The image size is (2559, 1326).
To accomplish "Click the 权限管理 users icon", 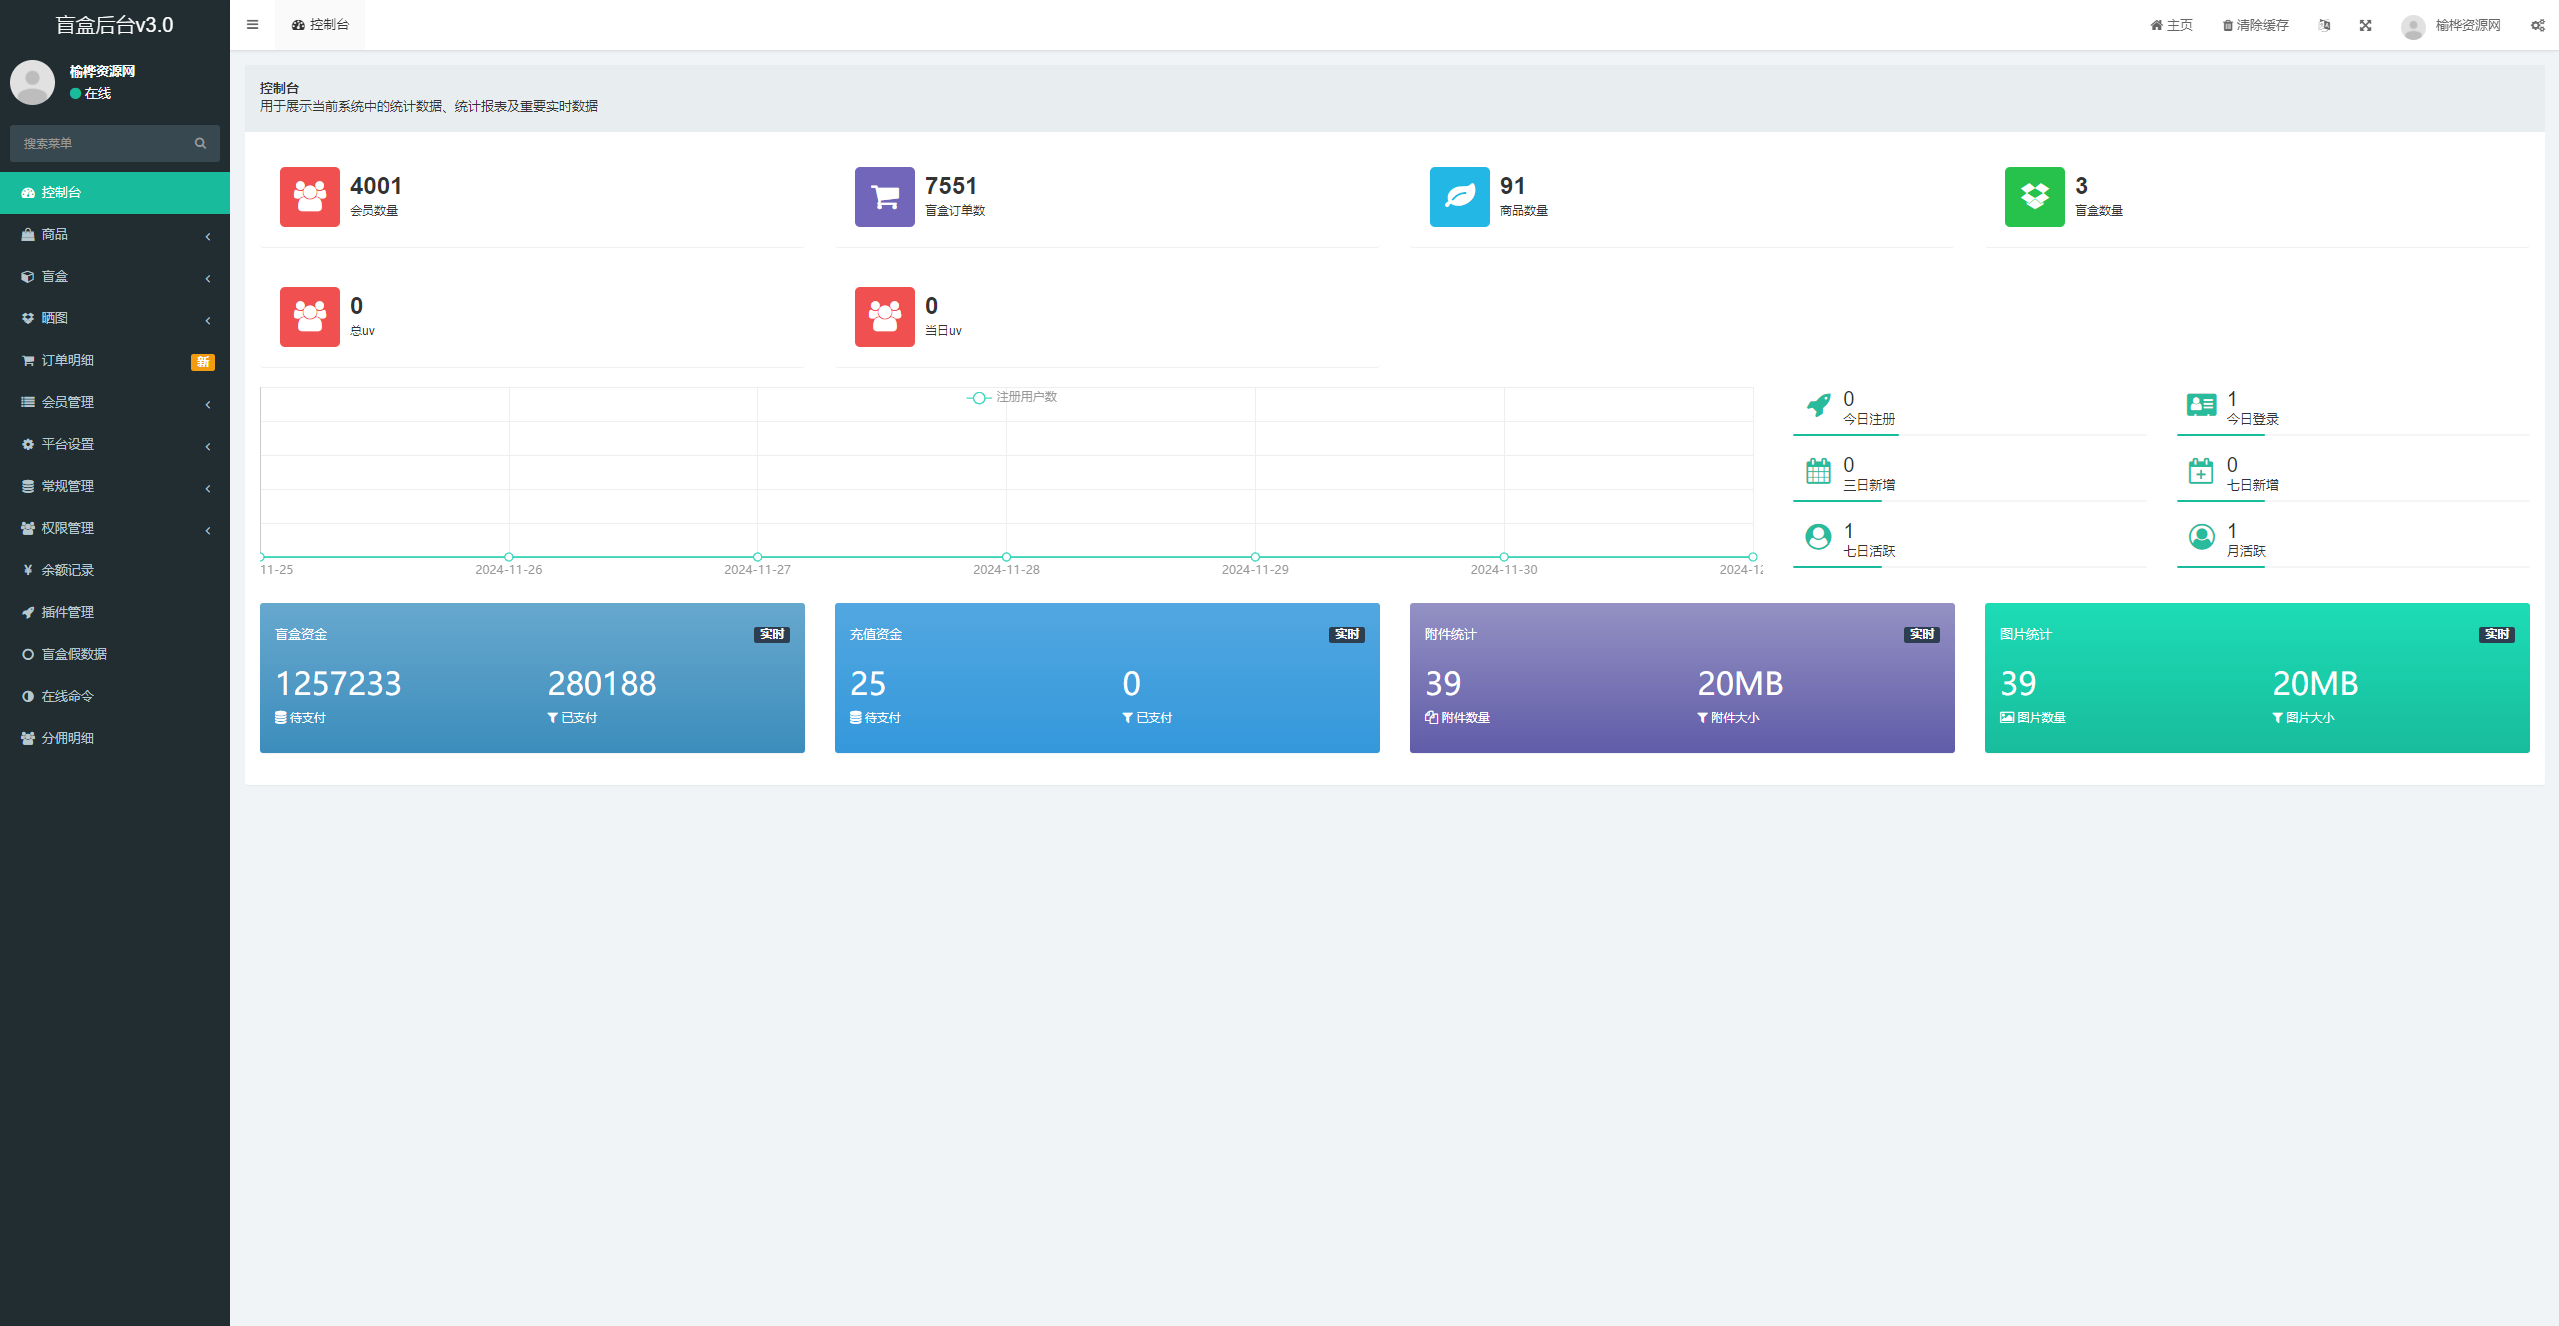I will 28,528.
